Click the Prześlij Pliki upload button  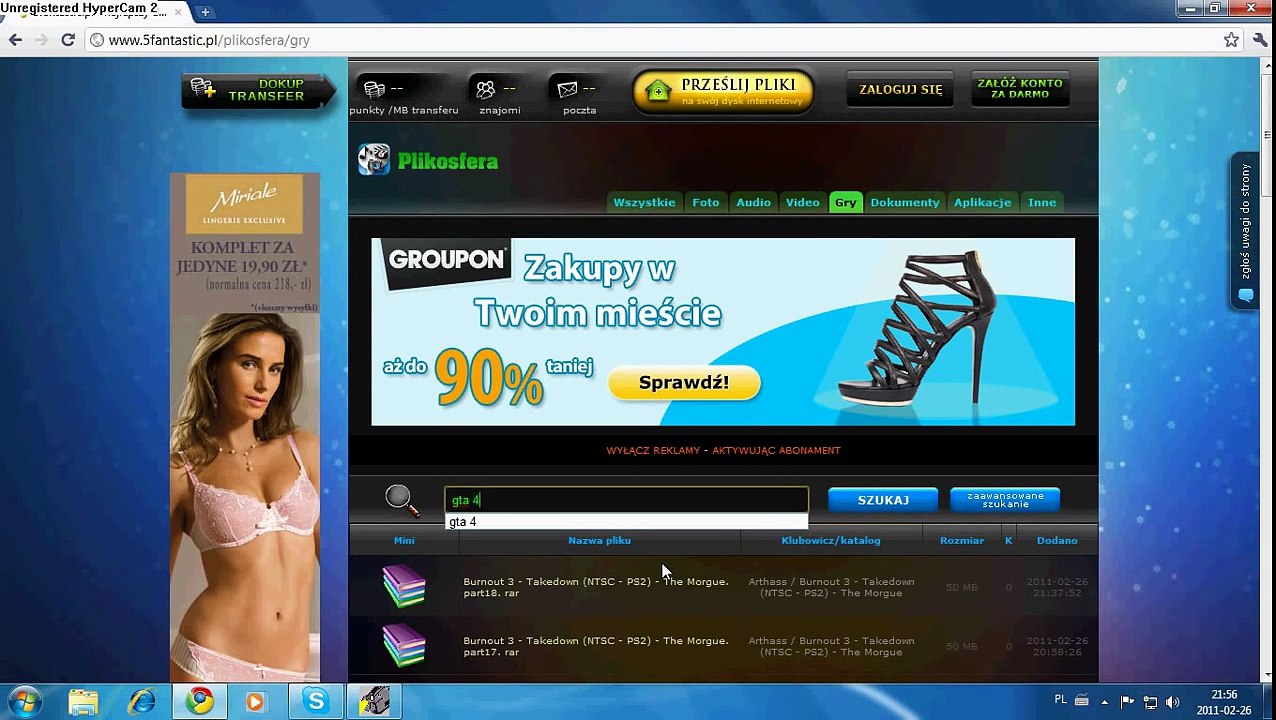[x=723, y=91]
